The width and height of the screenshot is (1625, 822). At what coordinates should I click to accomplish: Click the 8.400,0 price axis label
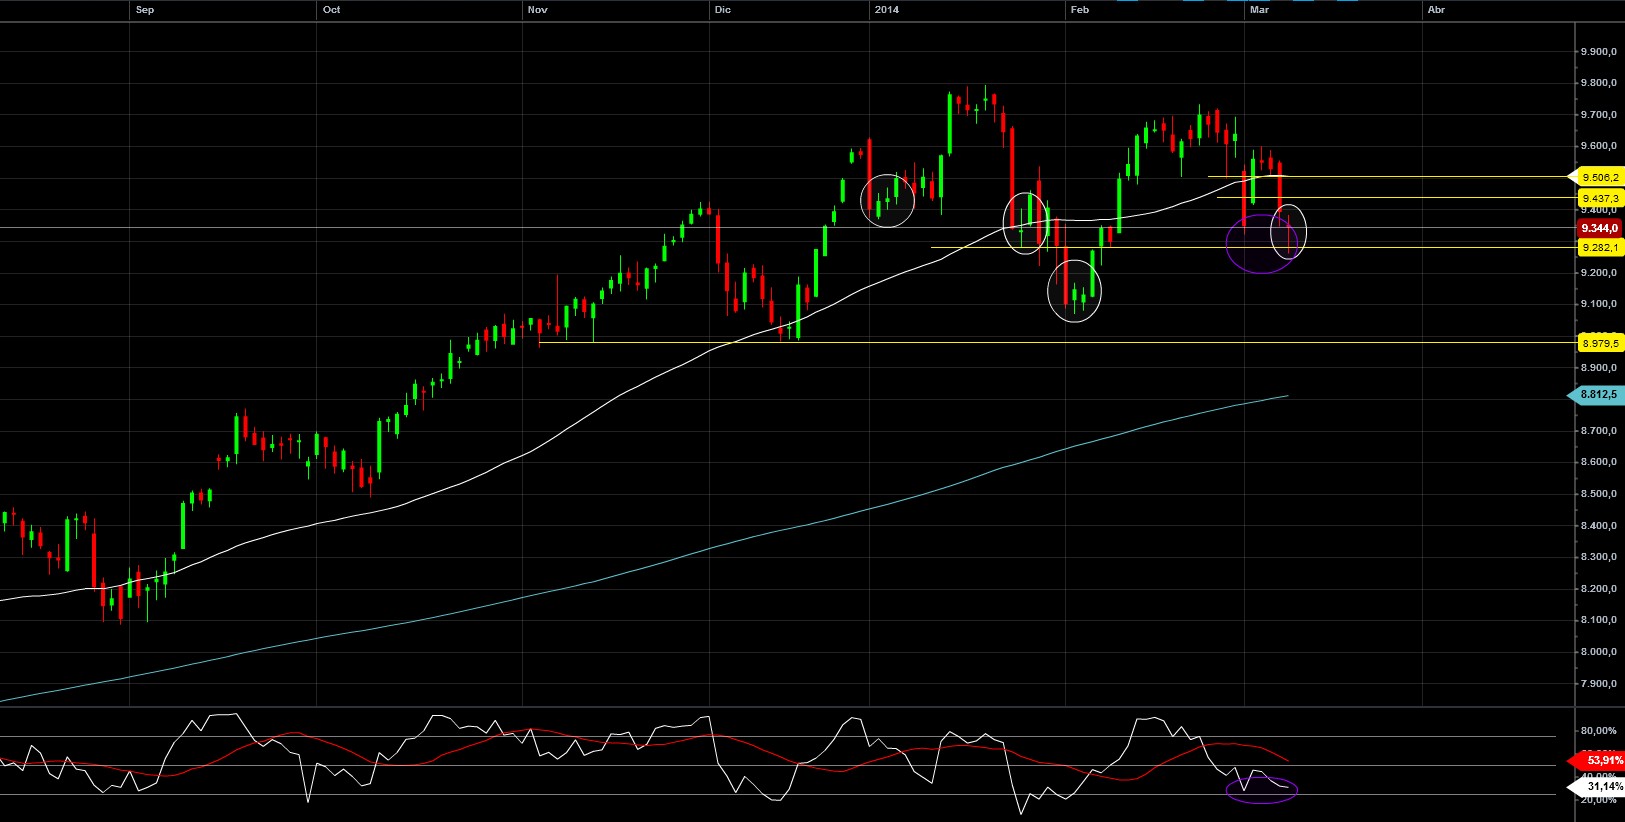1599,525
